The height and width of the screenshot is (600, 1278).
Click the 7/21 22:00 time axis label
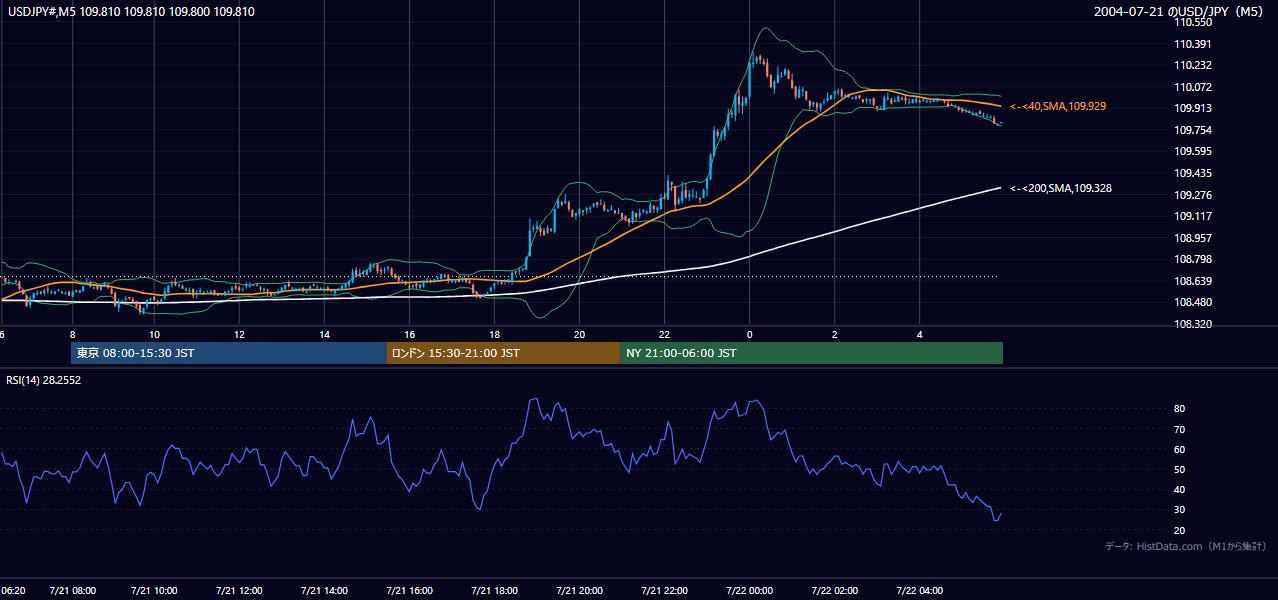665,591
